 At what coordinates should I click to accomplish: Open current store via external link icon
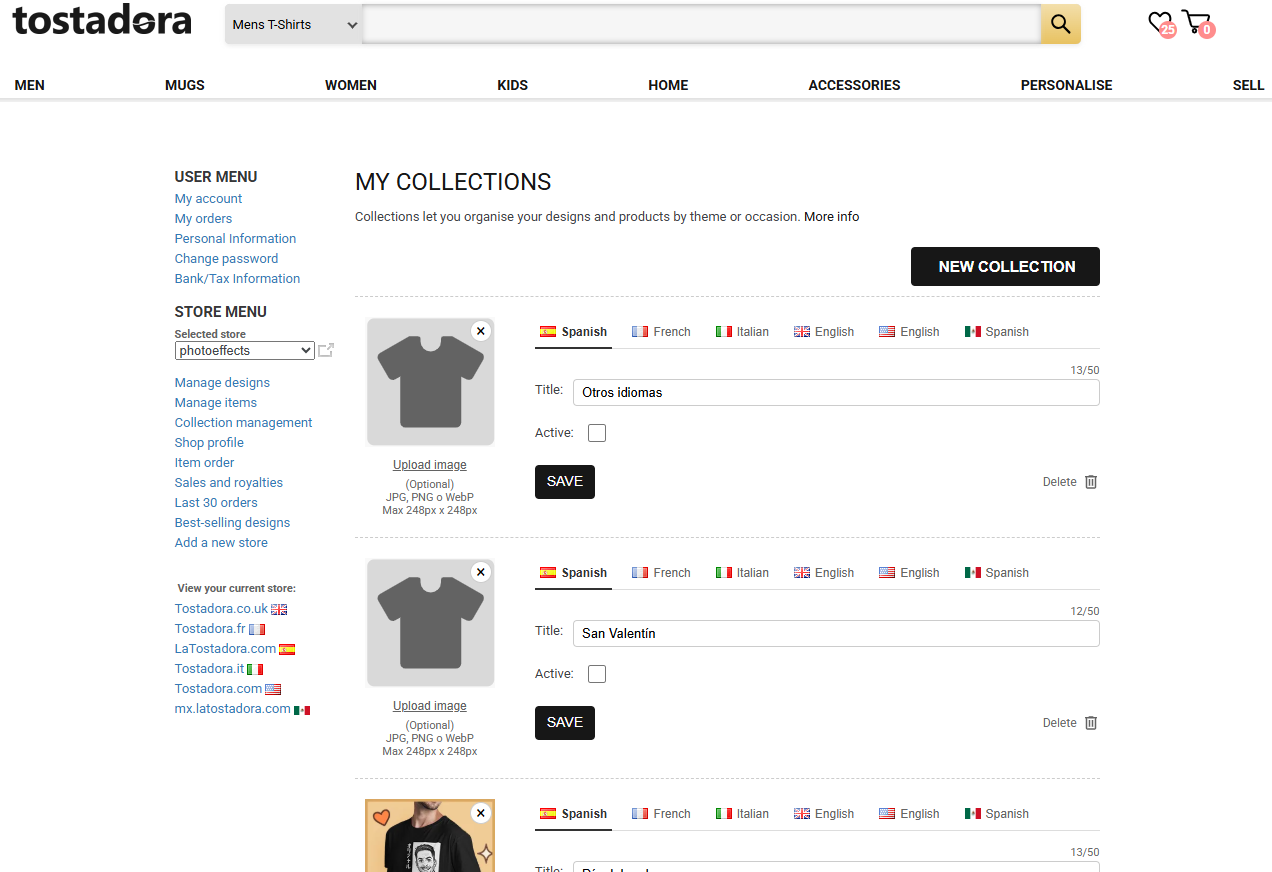(326, 350)
